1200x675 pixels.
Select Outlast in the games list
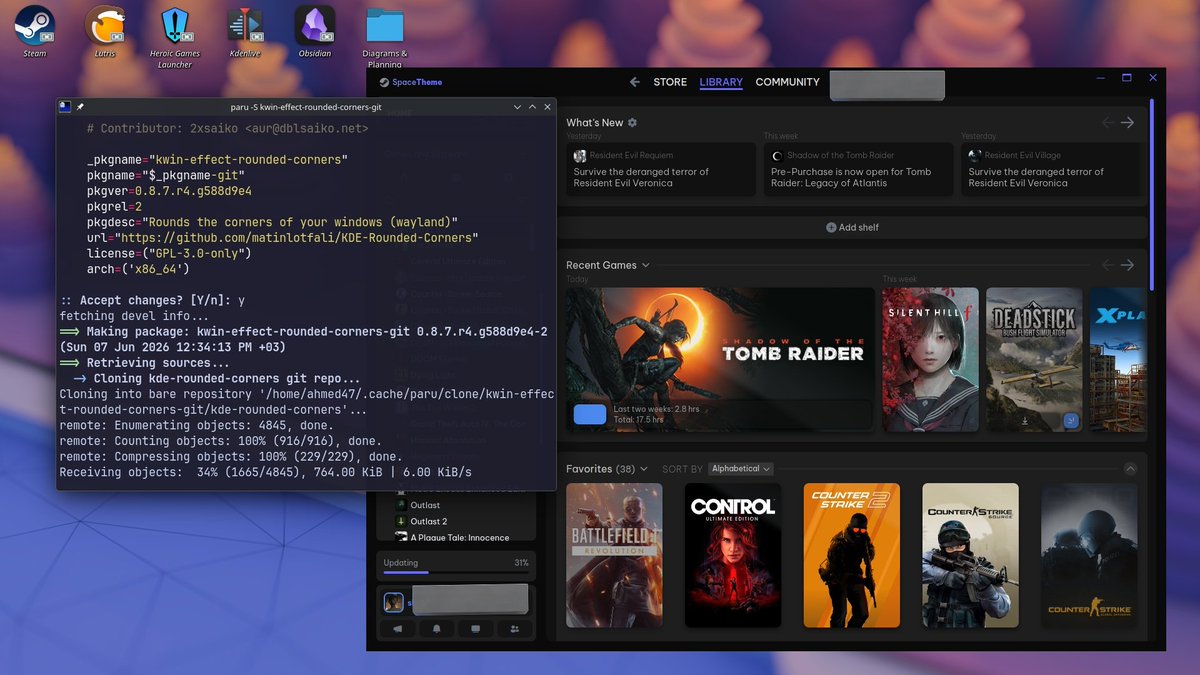coord(425,505)
